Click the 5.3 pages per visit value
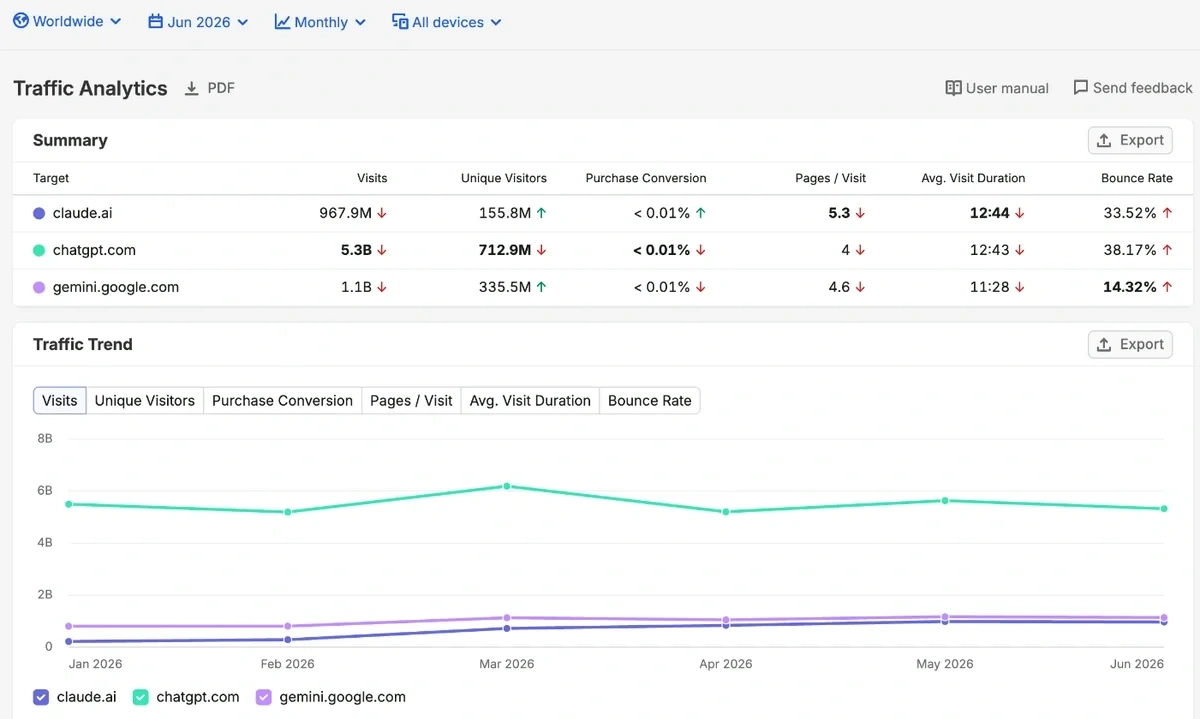 coord(839,213)
